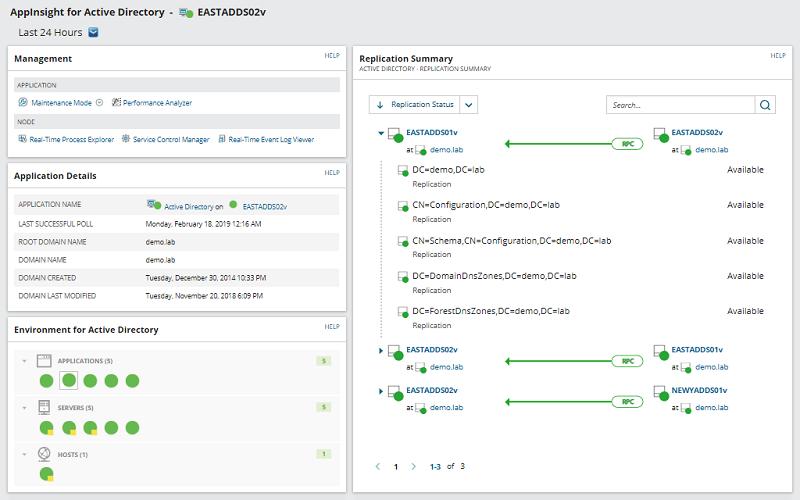Collapse the EASTADDS01v replication row
800x500 pixels.
click(x=381, y=133)
